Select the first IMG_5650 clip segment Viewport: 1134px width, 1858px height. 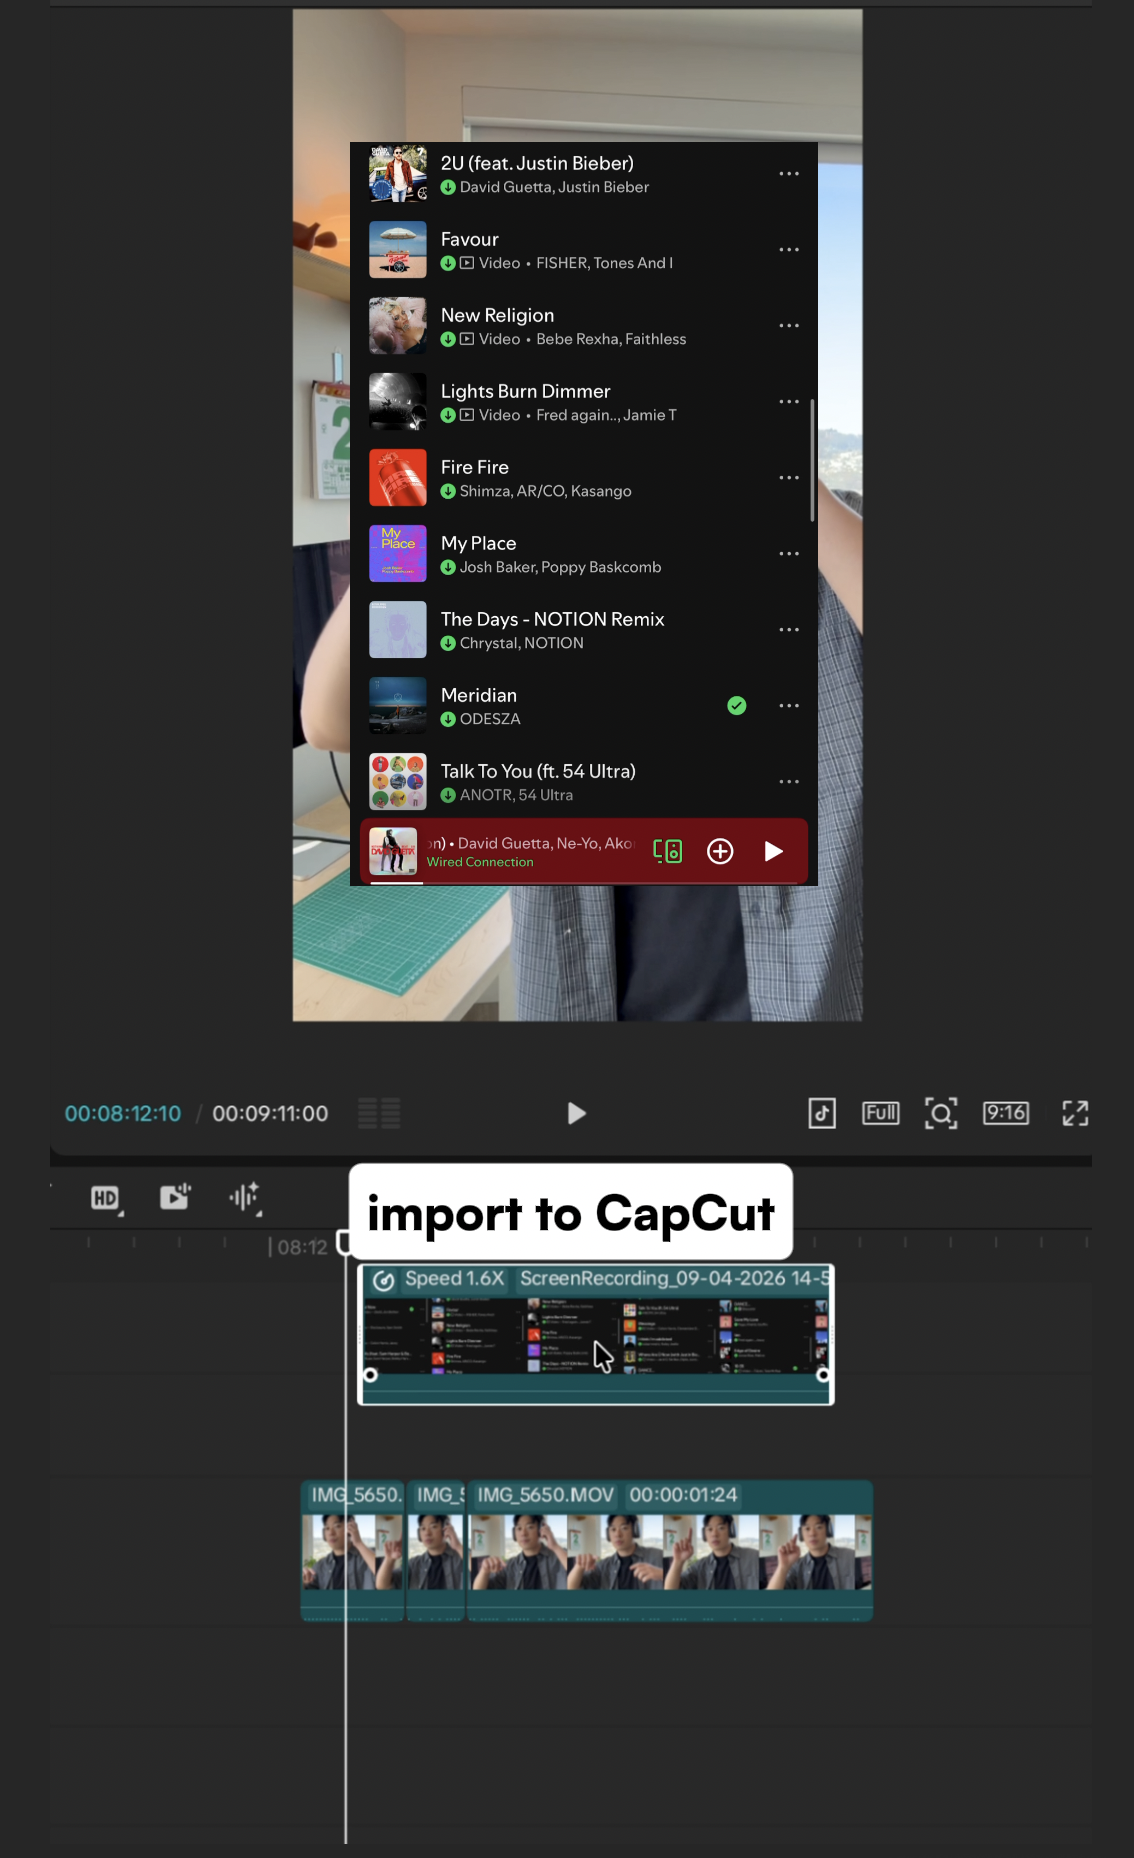[x=353, y=1550]
